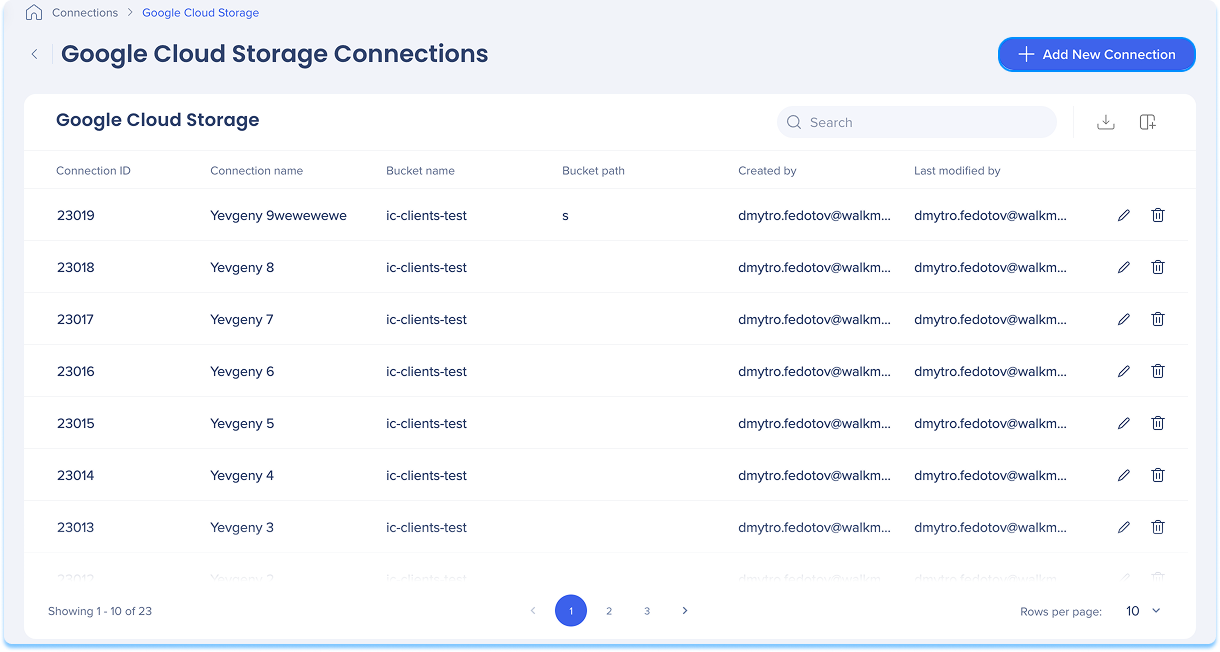Delete the Yevgeny 7 connection
Image resolution: width=1220 pixels, height=652 pixels.
pyautogui.click(x=1158, y=319)
